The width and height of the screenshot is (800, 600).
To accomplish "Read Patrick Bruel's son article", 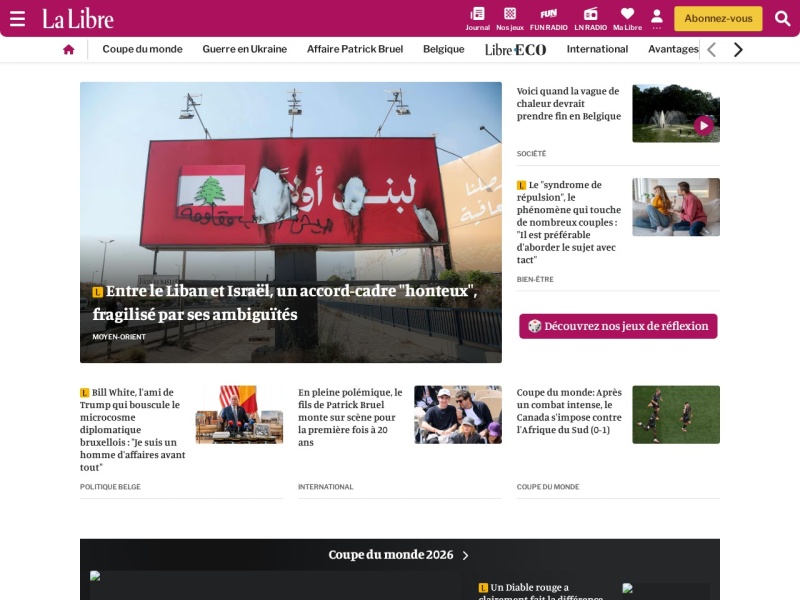I will click(350, 417).
